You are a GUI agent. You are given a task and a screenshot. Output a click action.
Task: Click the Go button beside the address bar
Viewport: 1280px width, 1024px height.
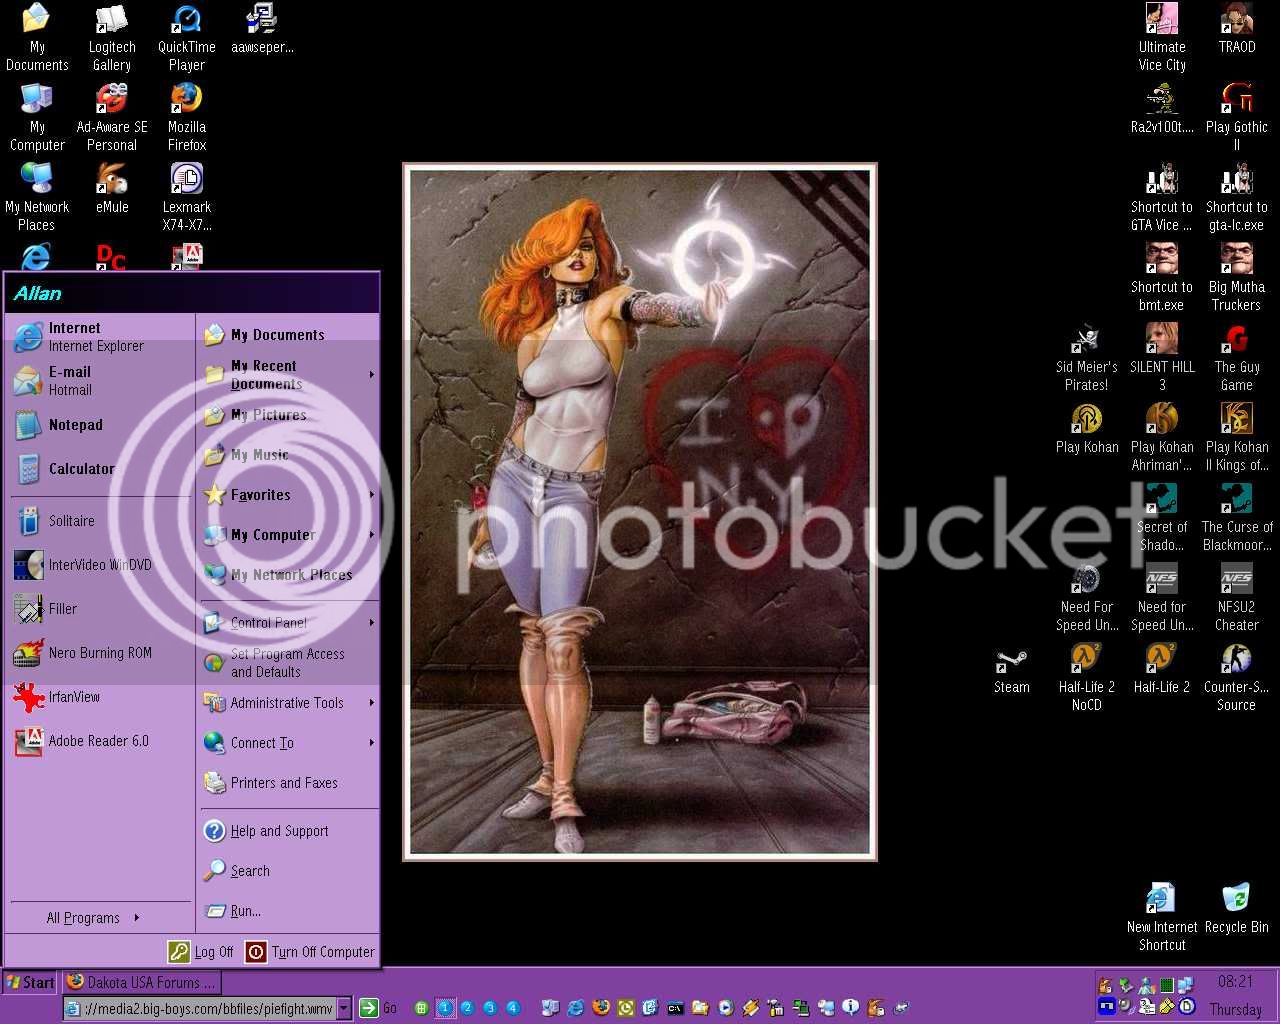click(378, 1008)
